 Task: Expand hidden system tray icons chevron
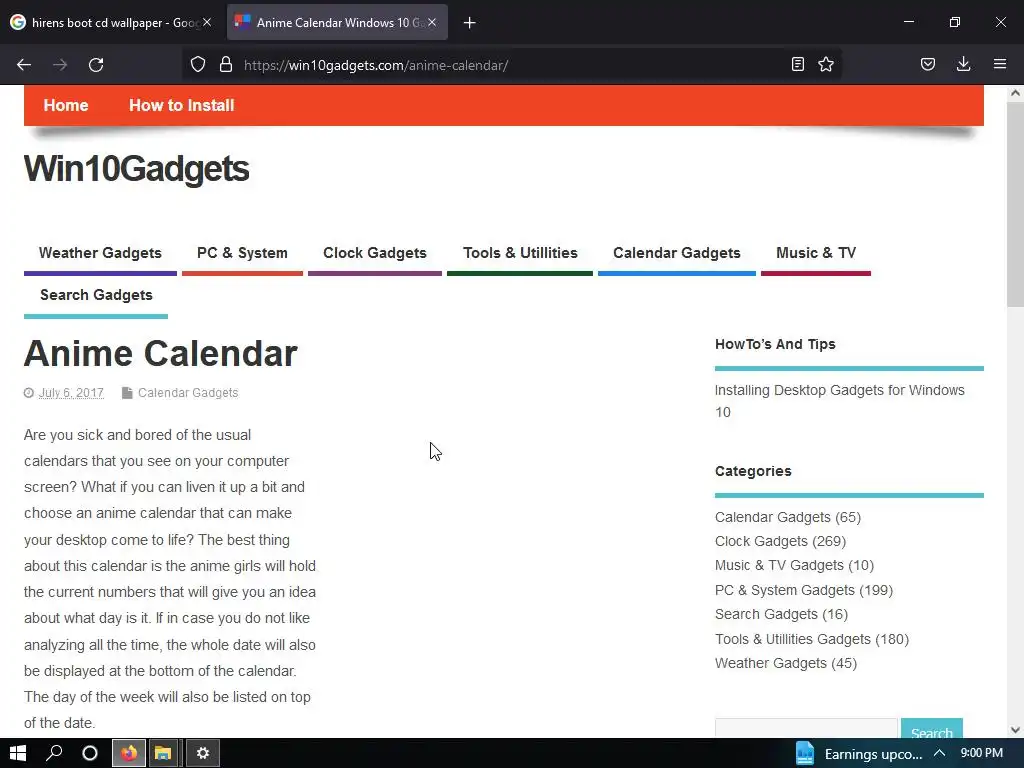pyautogui.click(x=940, y=754)
